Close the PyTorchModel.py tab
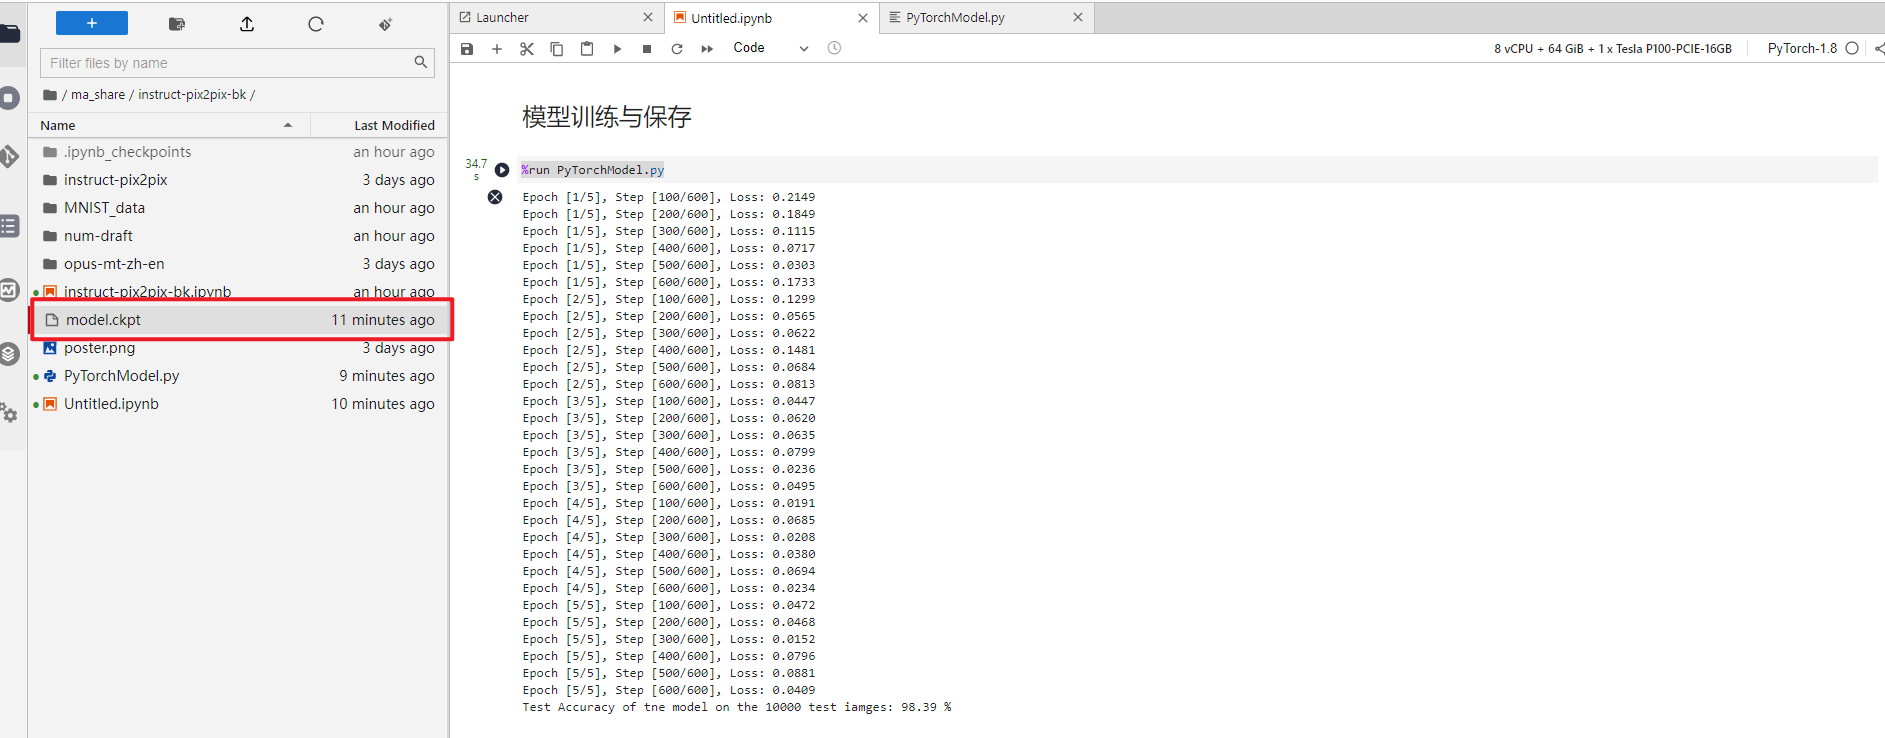The height and width of the screenshot is (738, 1885). (1078, 17)
